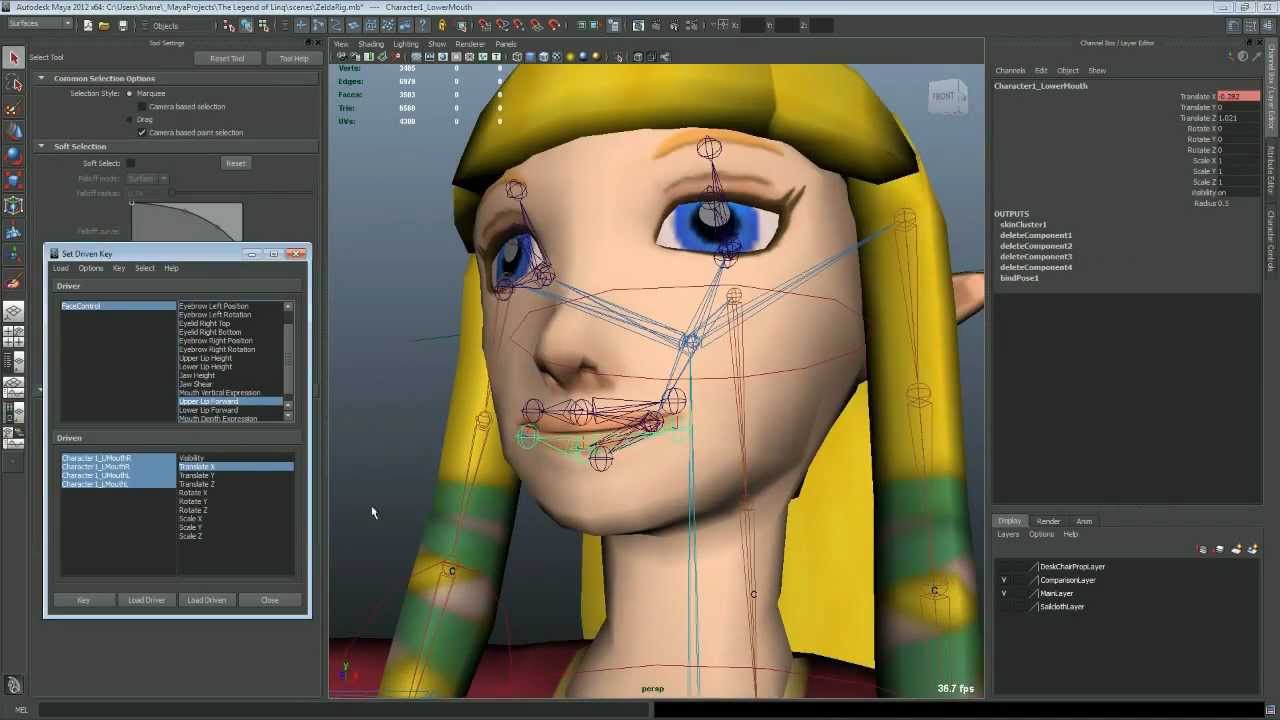
Task: Toggle visibility box of DeskChairPropLayer
Action: tap(1004, 567)
